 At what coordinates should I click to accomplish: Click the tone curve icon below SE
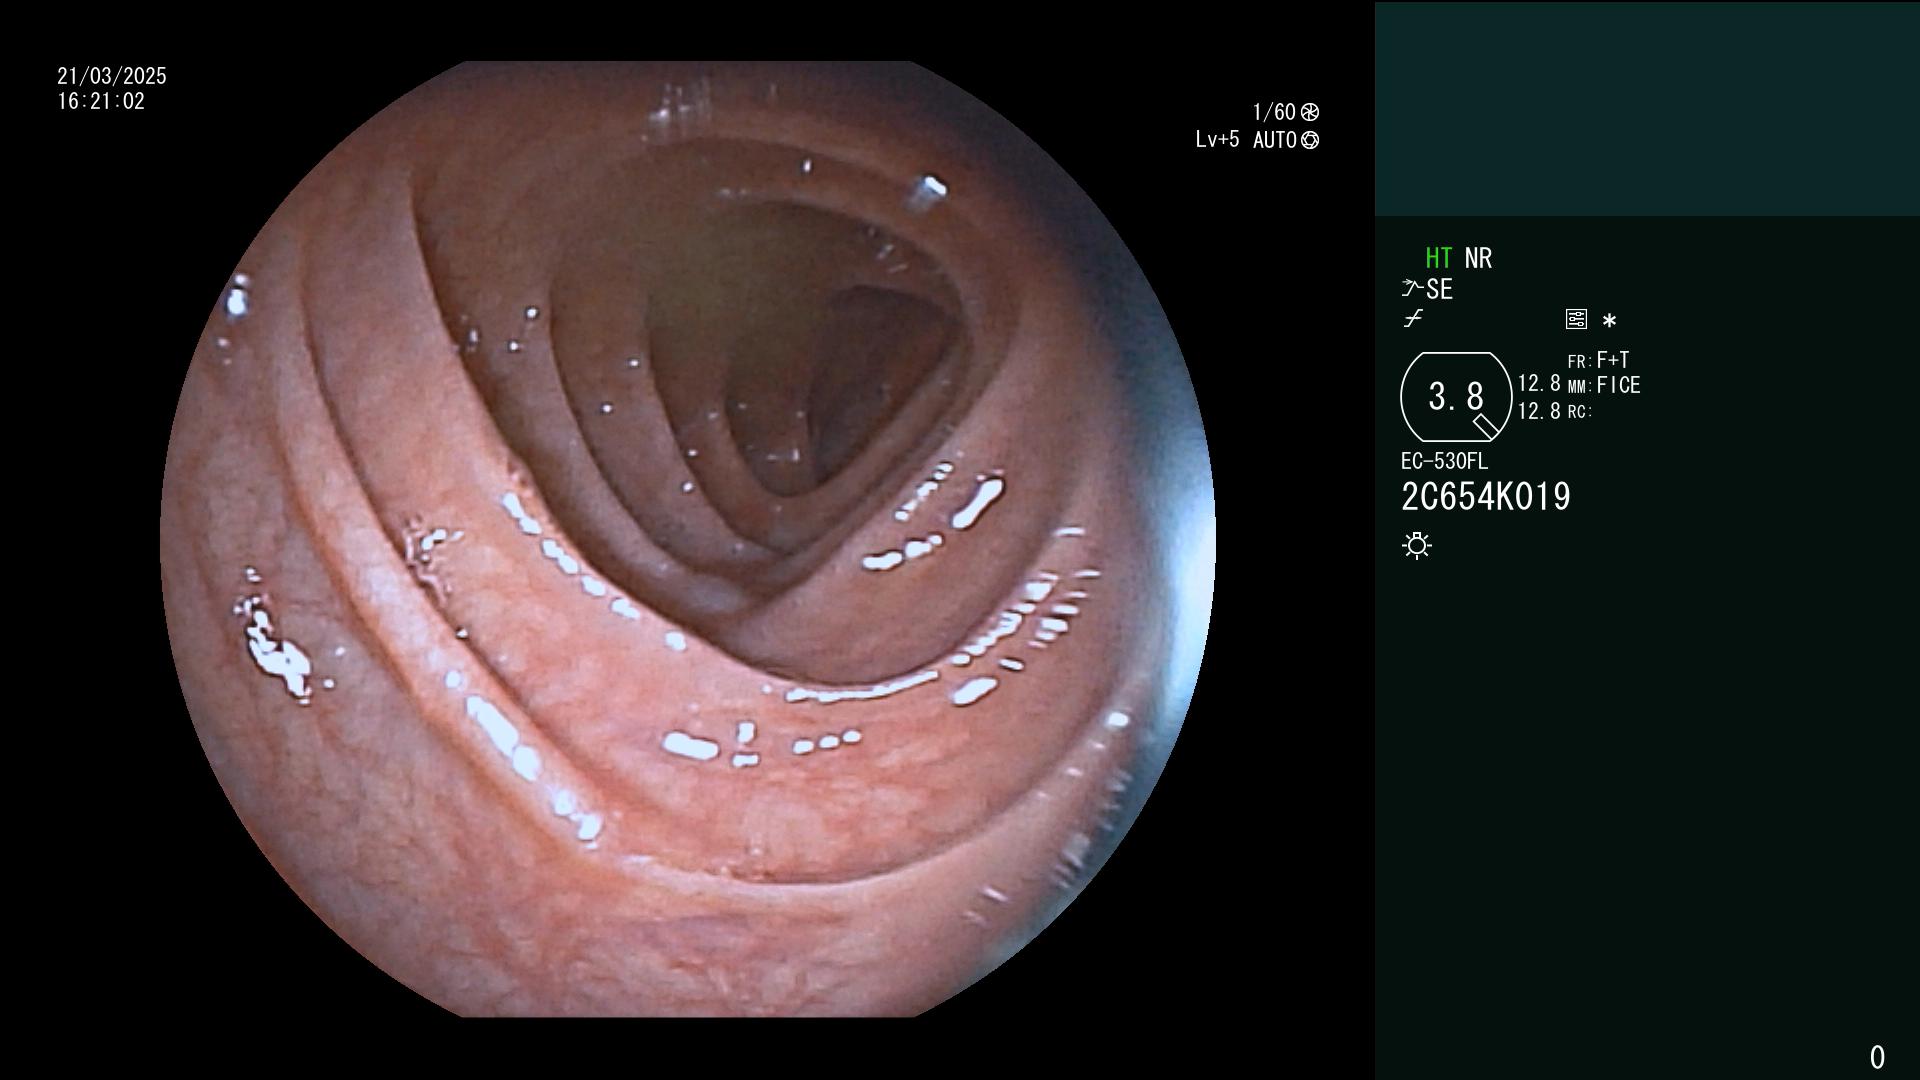pos(1413,319)
